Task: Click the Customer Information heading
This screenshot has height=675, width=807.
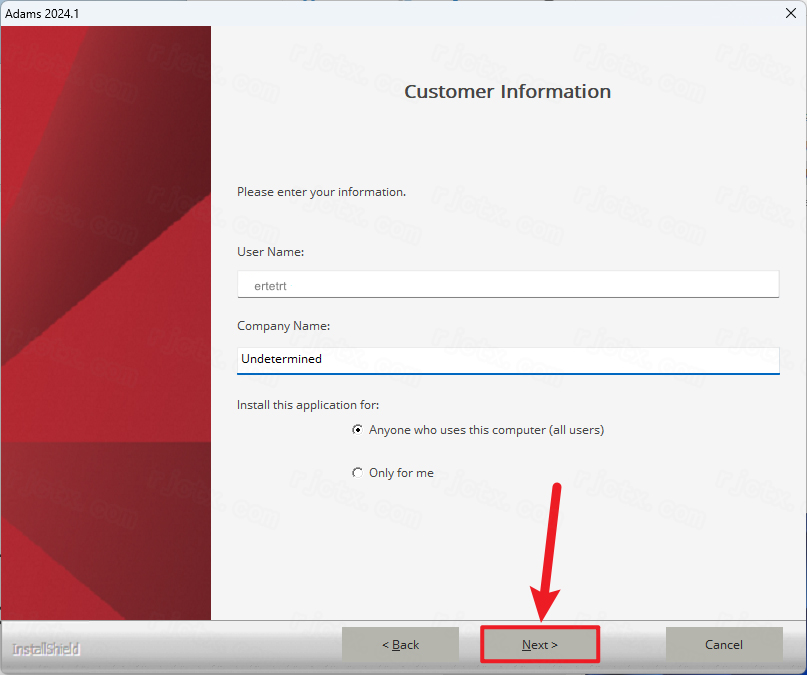Action: pyautogui.click(x=507, y=92)
